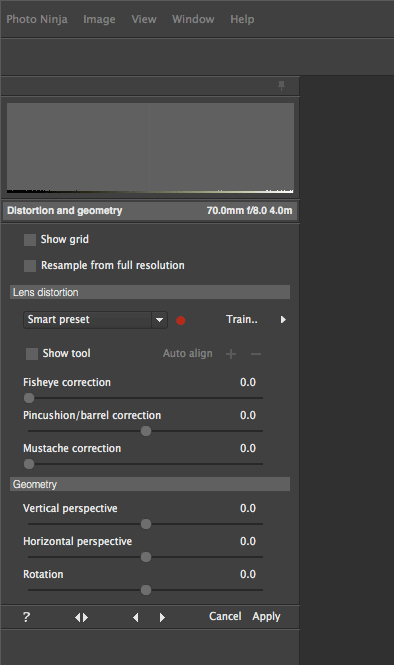
Task: Click the Distortion and geometry panel header
Action: (x=150, y=211)
